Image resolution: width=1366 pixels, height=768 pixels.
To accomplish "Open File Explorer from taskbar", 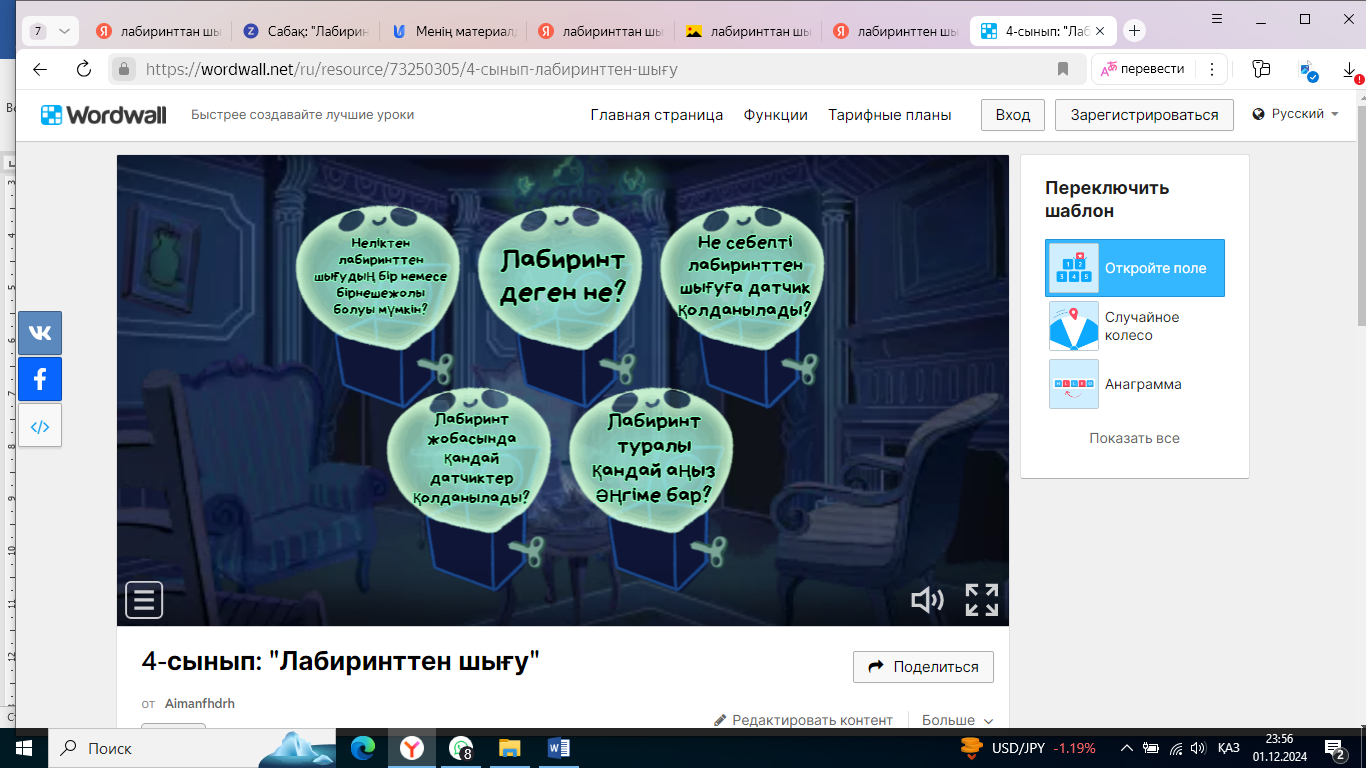I will tap(510, 748).
